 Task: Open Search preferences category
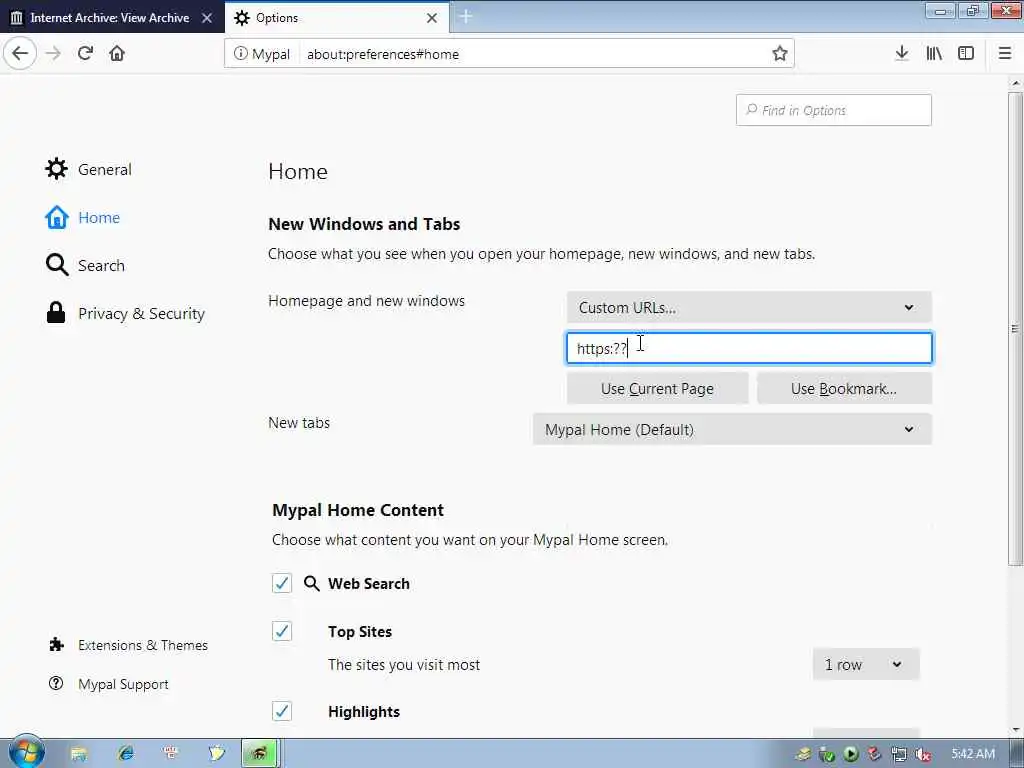click(x=85, y=265)
